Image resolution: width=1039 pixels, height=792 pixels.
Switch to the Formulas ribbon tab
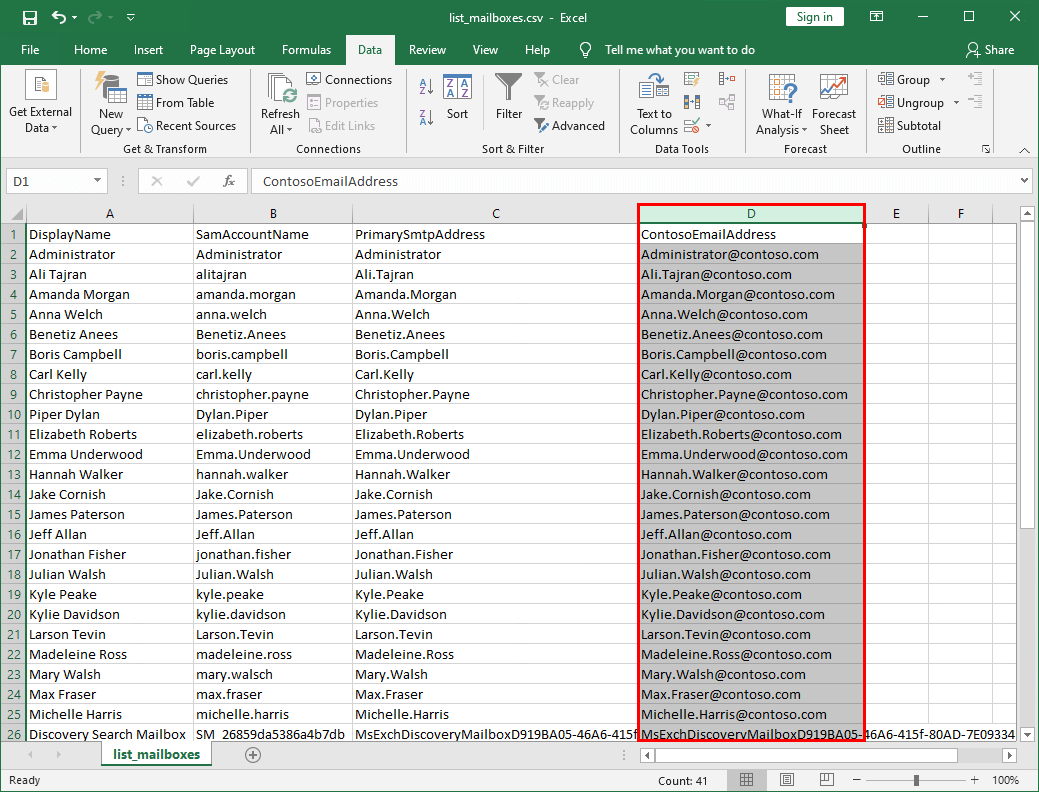[306, 49]
